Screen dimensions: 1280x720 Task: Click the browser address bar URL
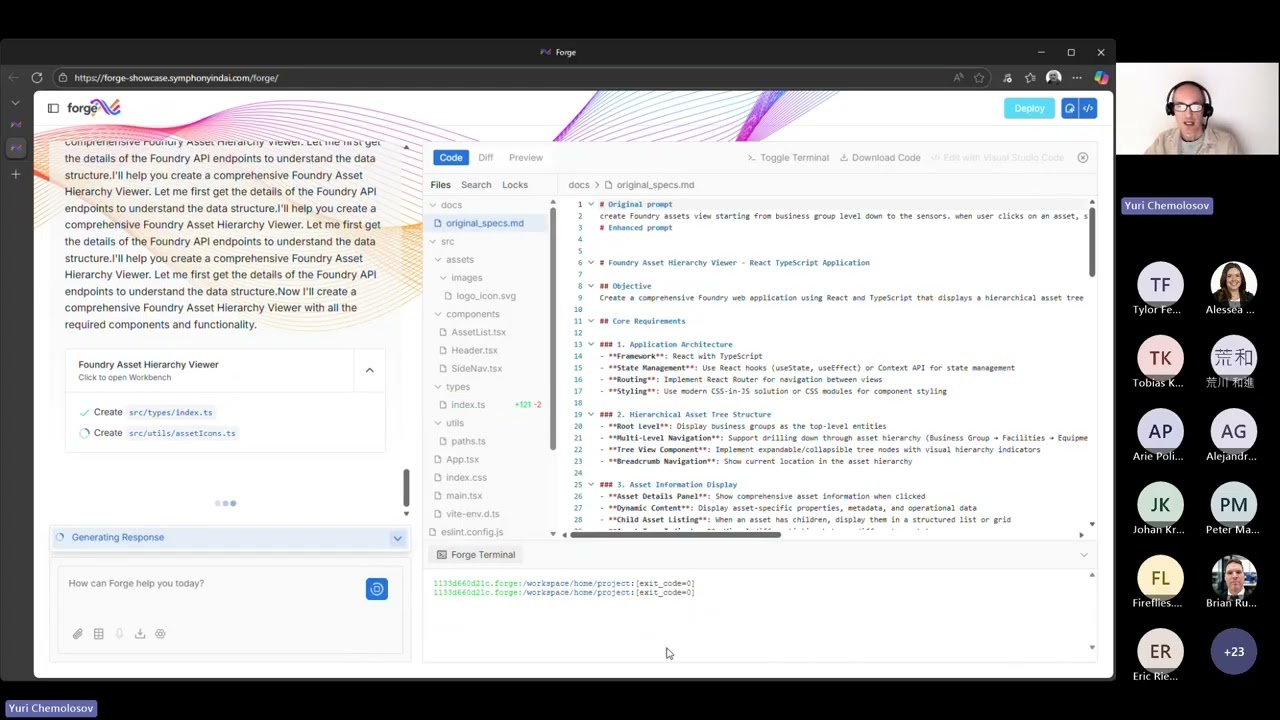tap(176, 77)
